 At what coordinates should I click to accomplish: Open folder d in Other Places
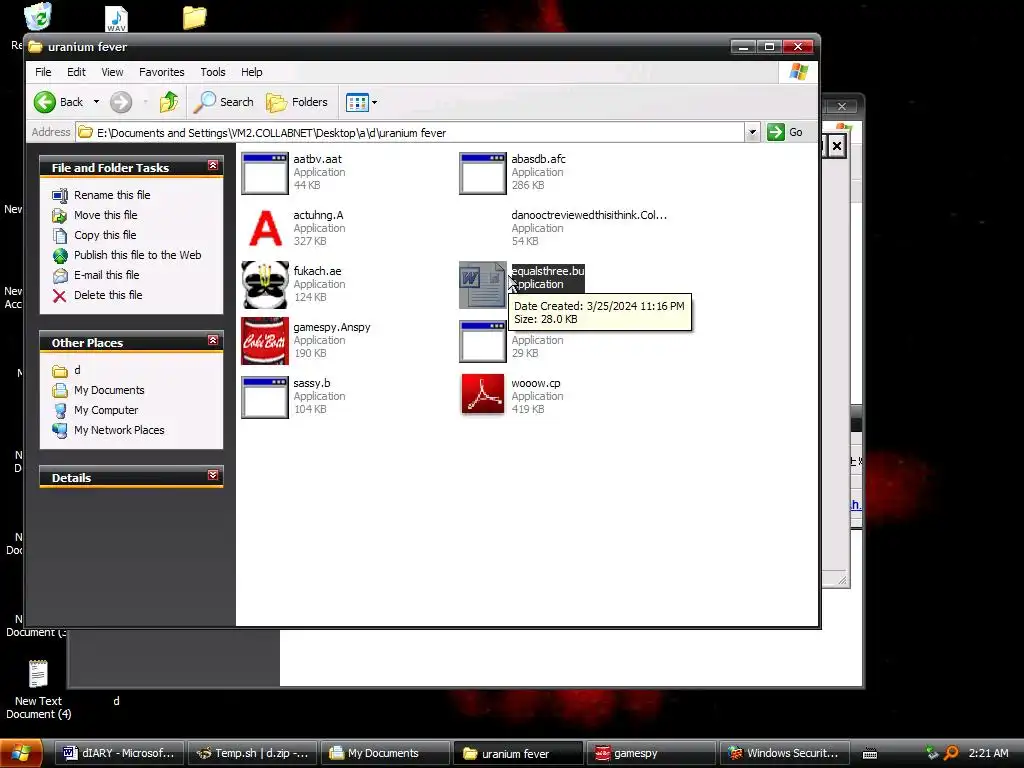77,370
